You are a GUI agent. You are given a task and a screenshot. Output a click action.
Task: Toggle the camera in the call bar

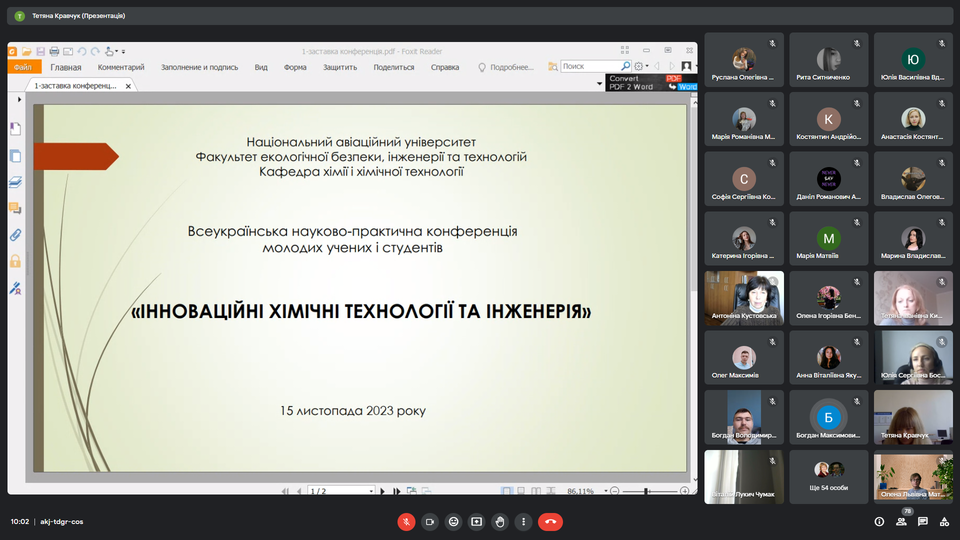coord(430,521)
